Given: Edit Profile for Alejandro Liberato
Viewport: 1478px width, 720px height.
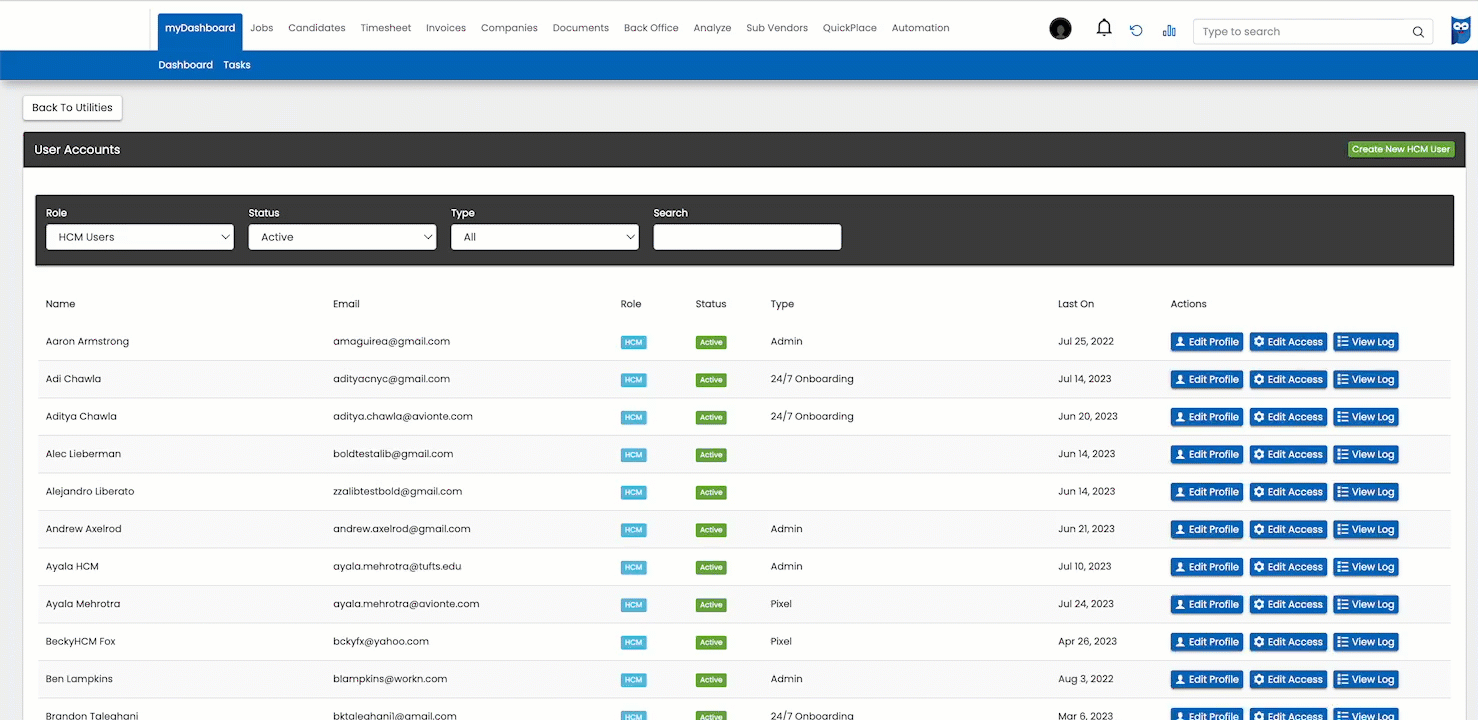Looking at the screenshot, I should click(1207, 492).
